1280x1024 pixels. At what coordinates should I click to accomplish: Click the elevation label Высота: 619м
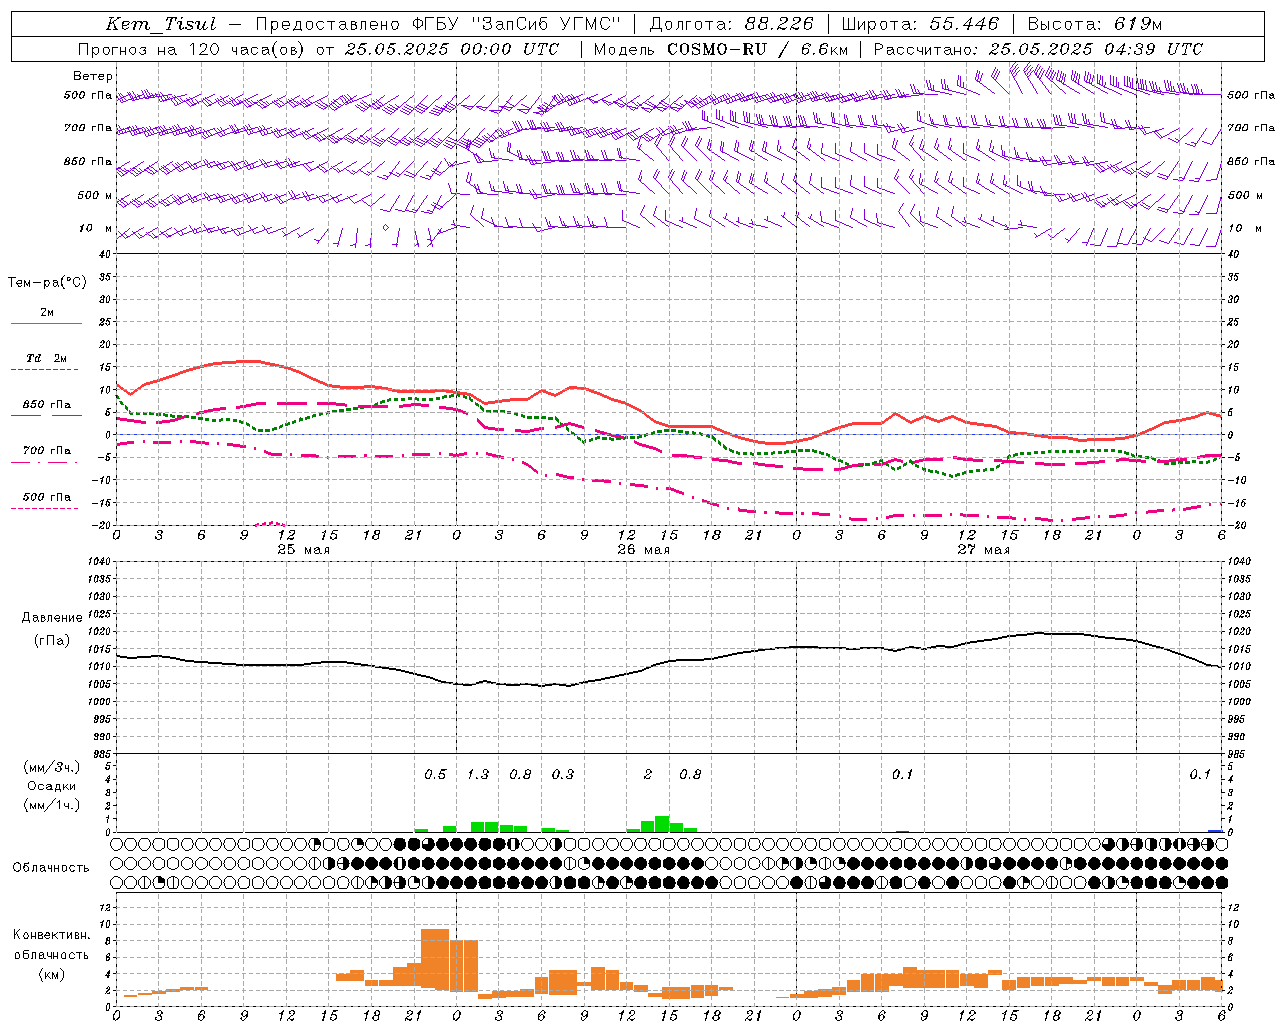[1095, 24]
